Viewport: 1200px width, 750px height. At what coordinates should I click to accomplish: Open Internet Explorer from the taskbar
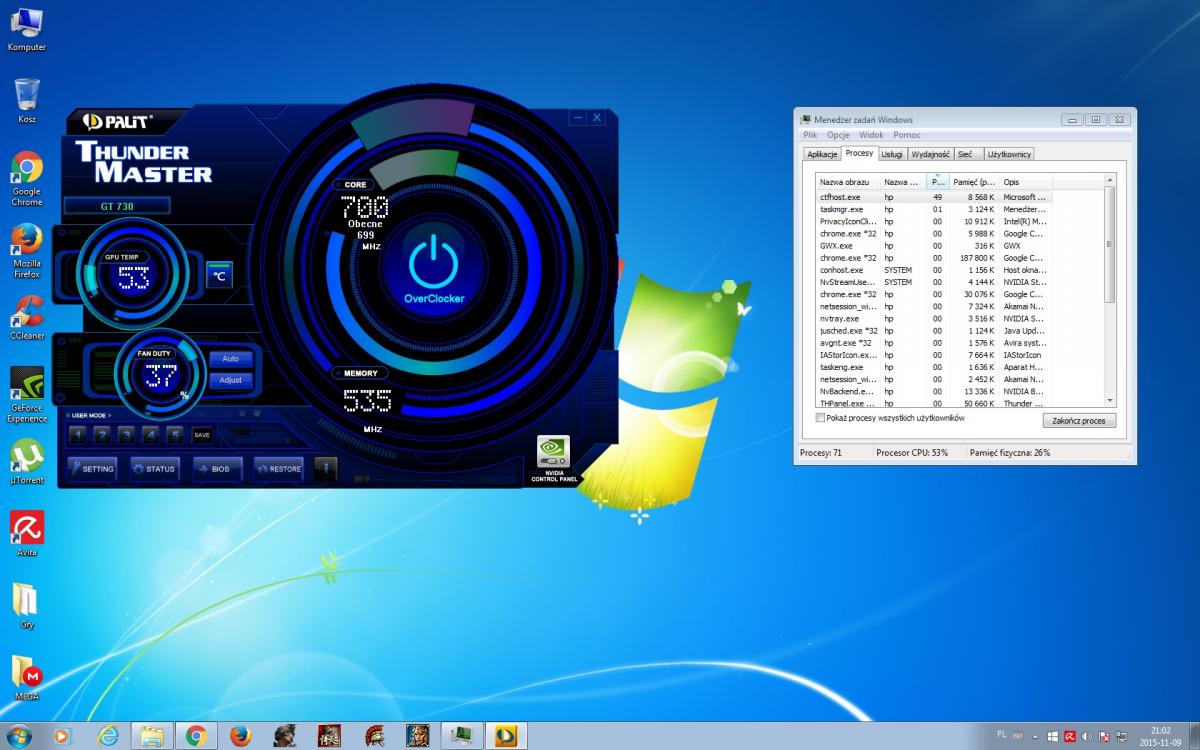pyautogui.click(x=108, y=735)
